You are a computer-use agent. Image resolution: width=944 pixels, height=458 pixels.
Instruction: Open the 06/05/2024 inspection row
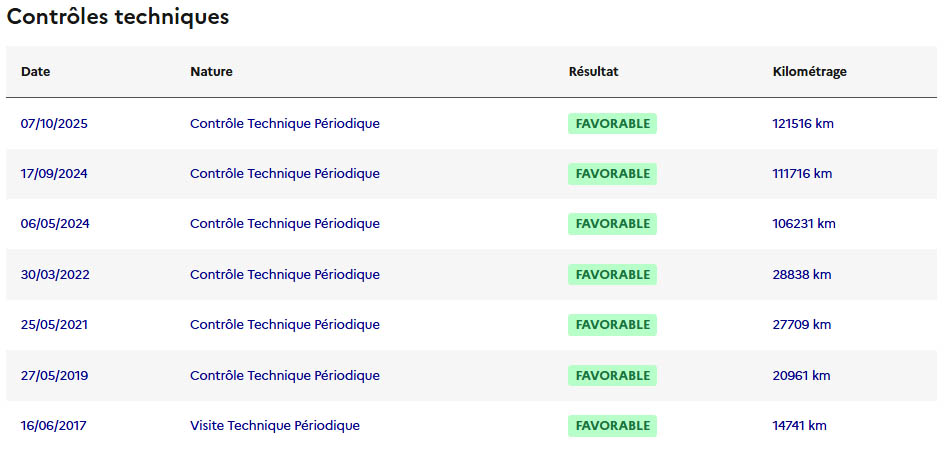55,224
